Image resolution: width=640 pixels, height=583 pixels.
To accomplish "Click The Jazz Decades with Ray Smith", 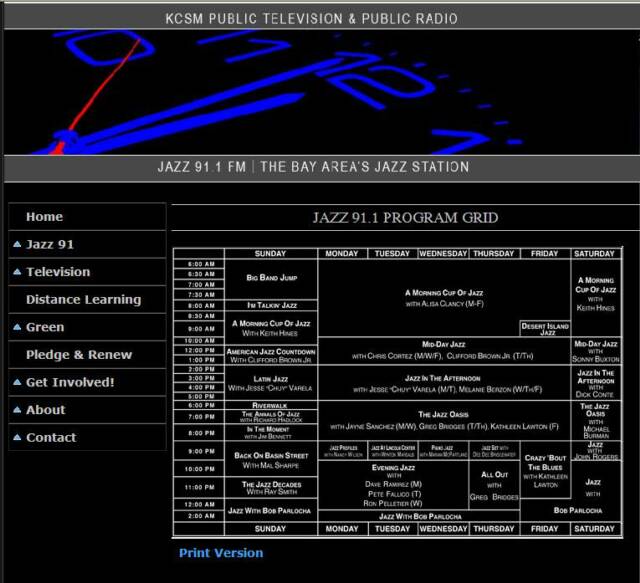I will (x=271, y=487).
